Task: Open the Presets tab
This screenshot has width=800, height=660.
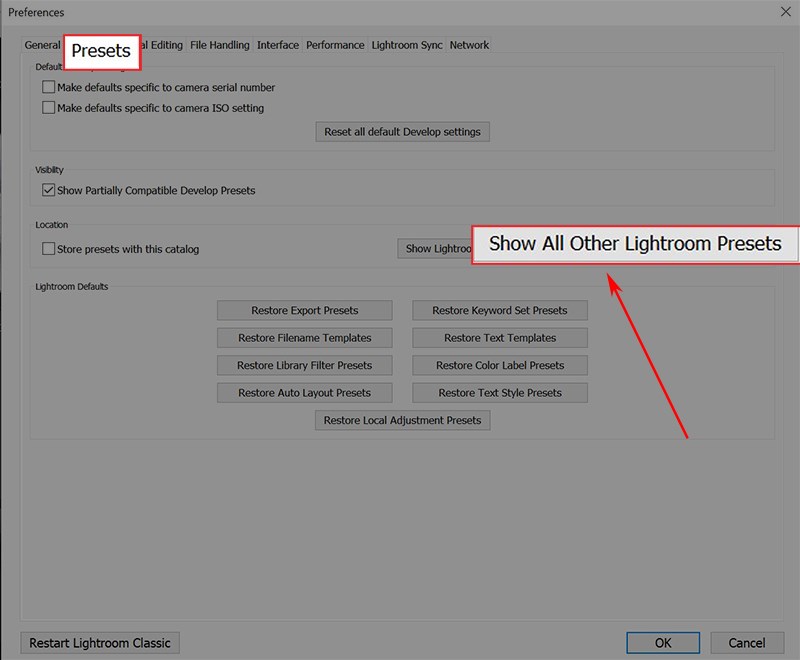Action: pyautogui.click(x=102, y=51)
